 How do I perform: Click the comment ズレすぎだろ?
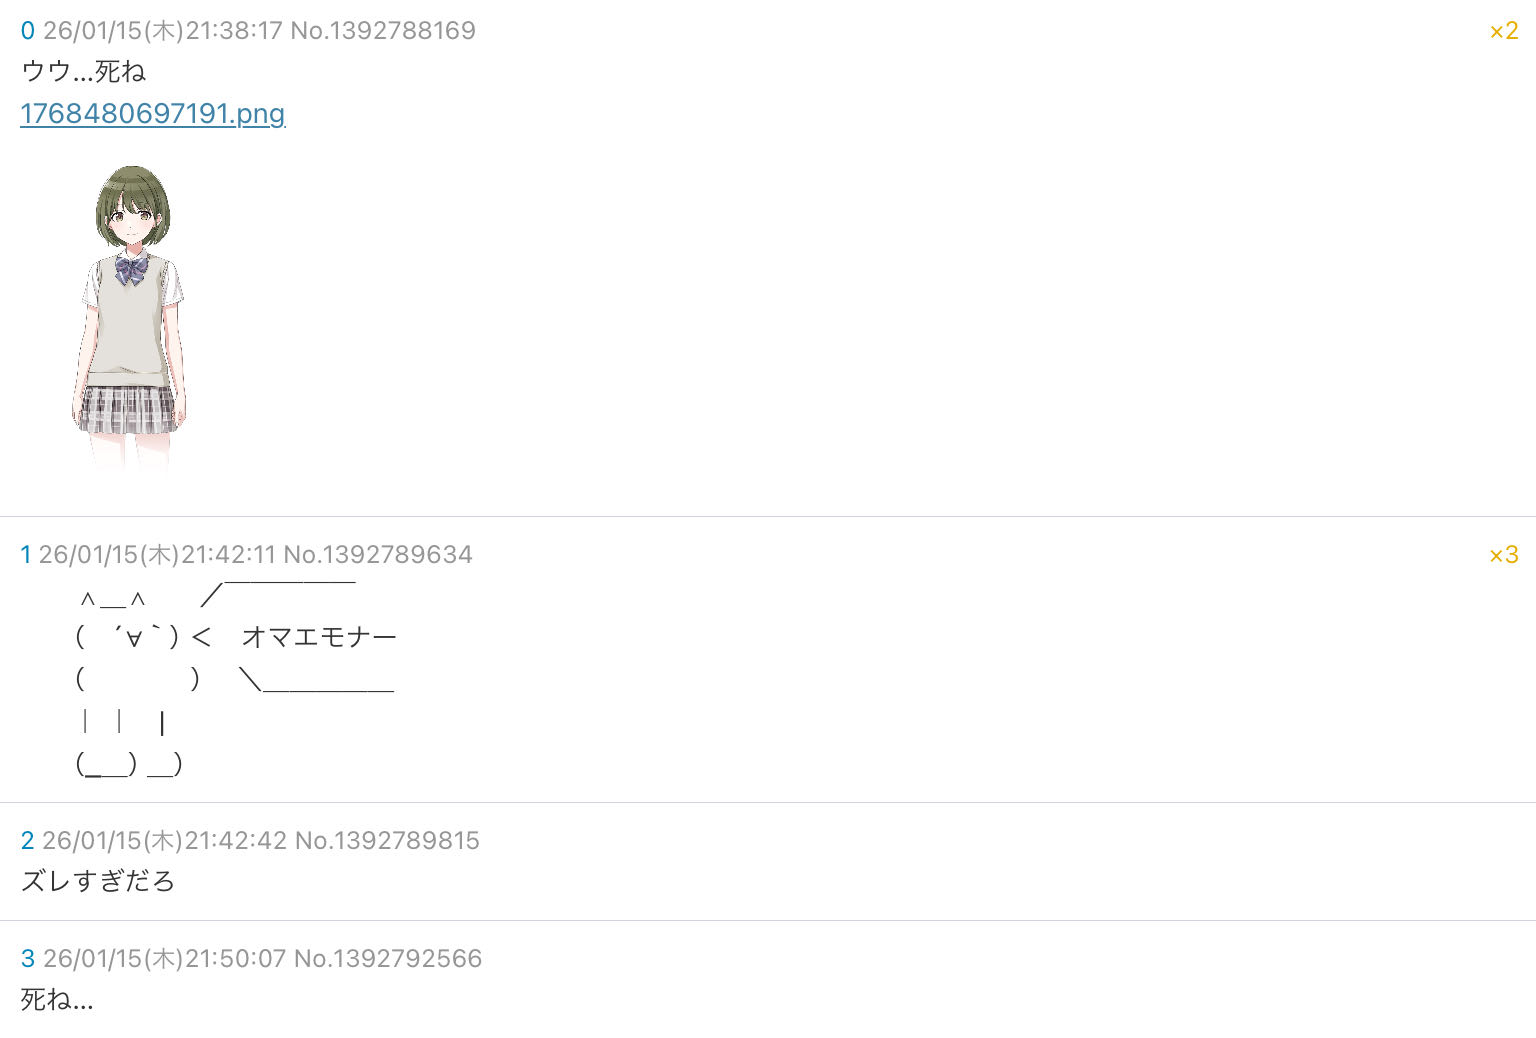pos(98,882)
